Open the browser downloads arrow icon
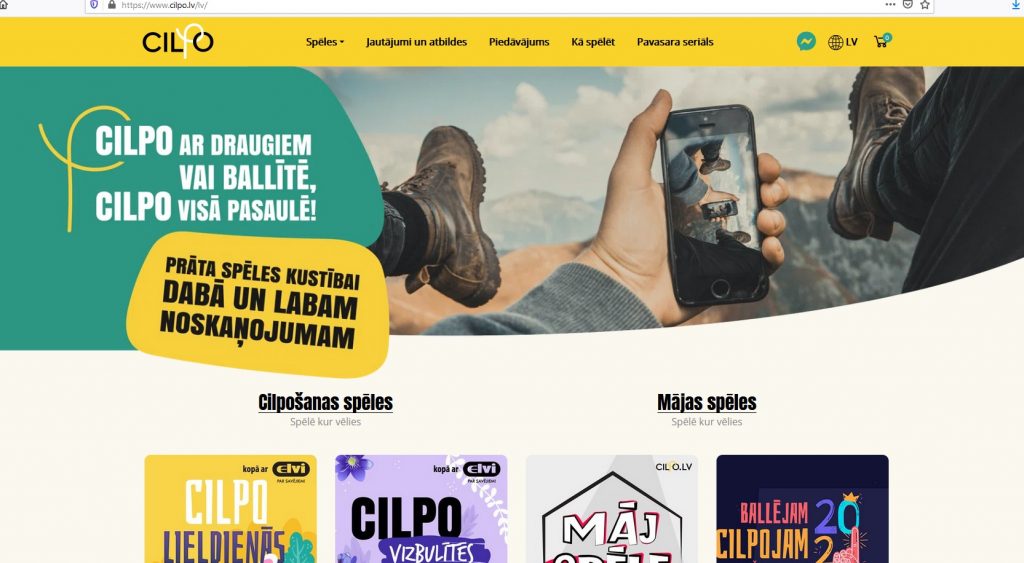Viewport: 1024px width, 563px height. (1017, 5)
